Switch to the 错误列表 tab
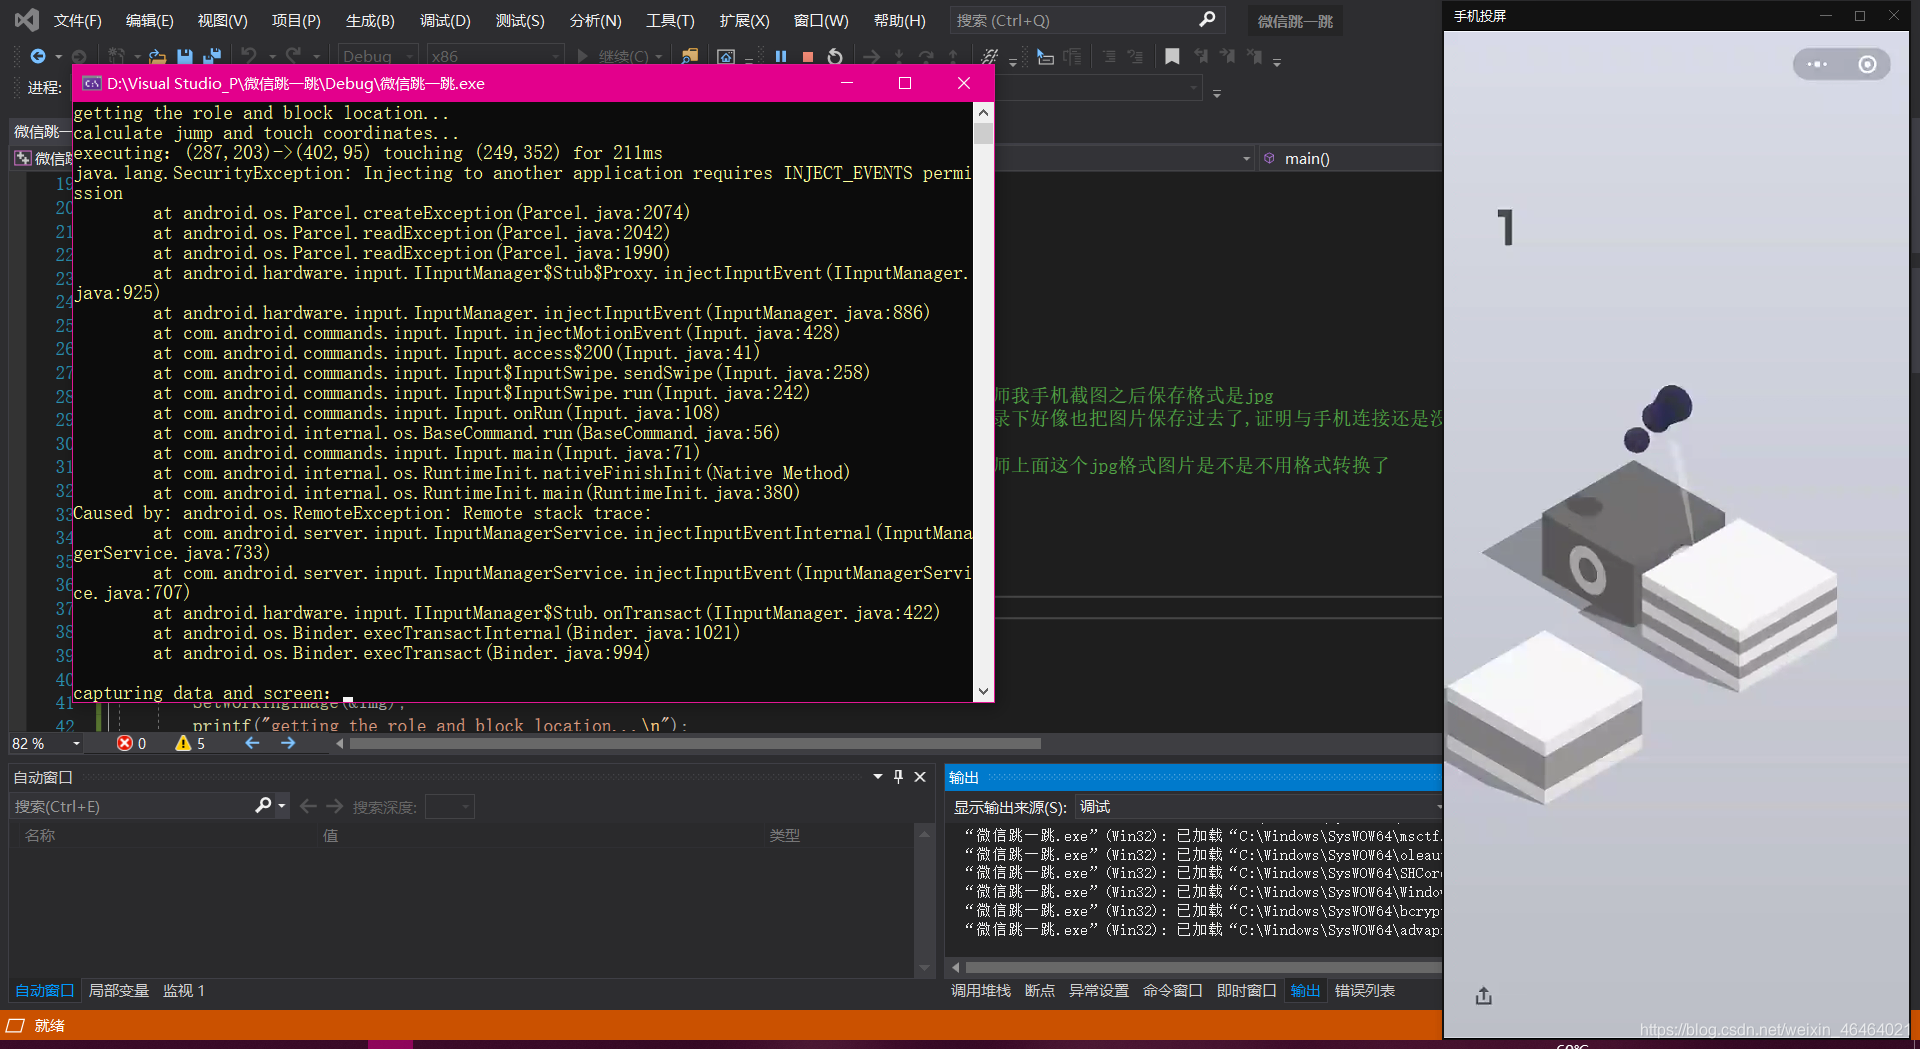 pyautogui.click(x=1365, y=990)
